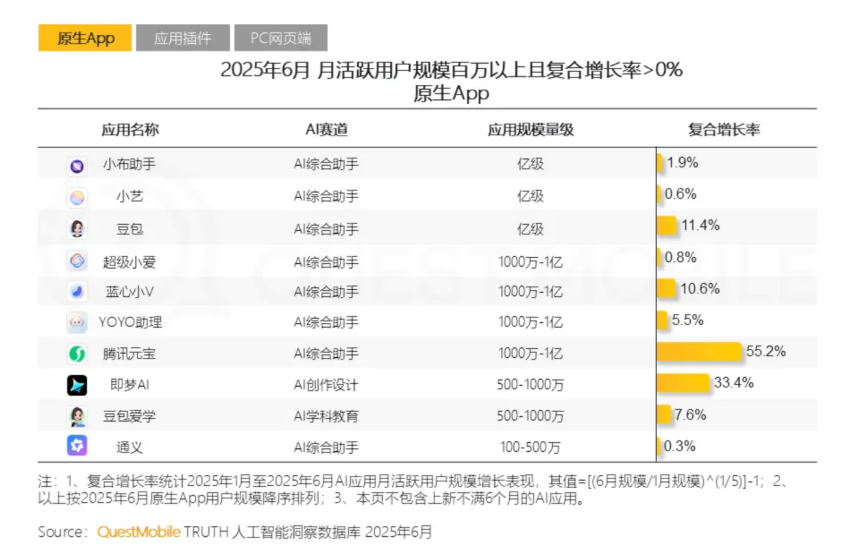
Task: Switch to the PC网页端 tab
Action: tap(280, 38)
